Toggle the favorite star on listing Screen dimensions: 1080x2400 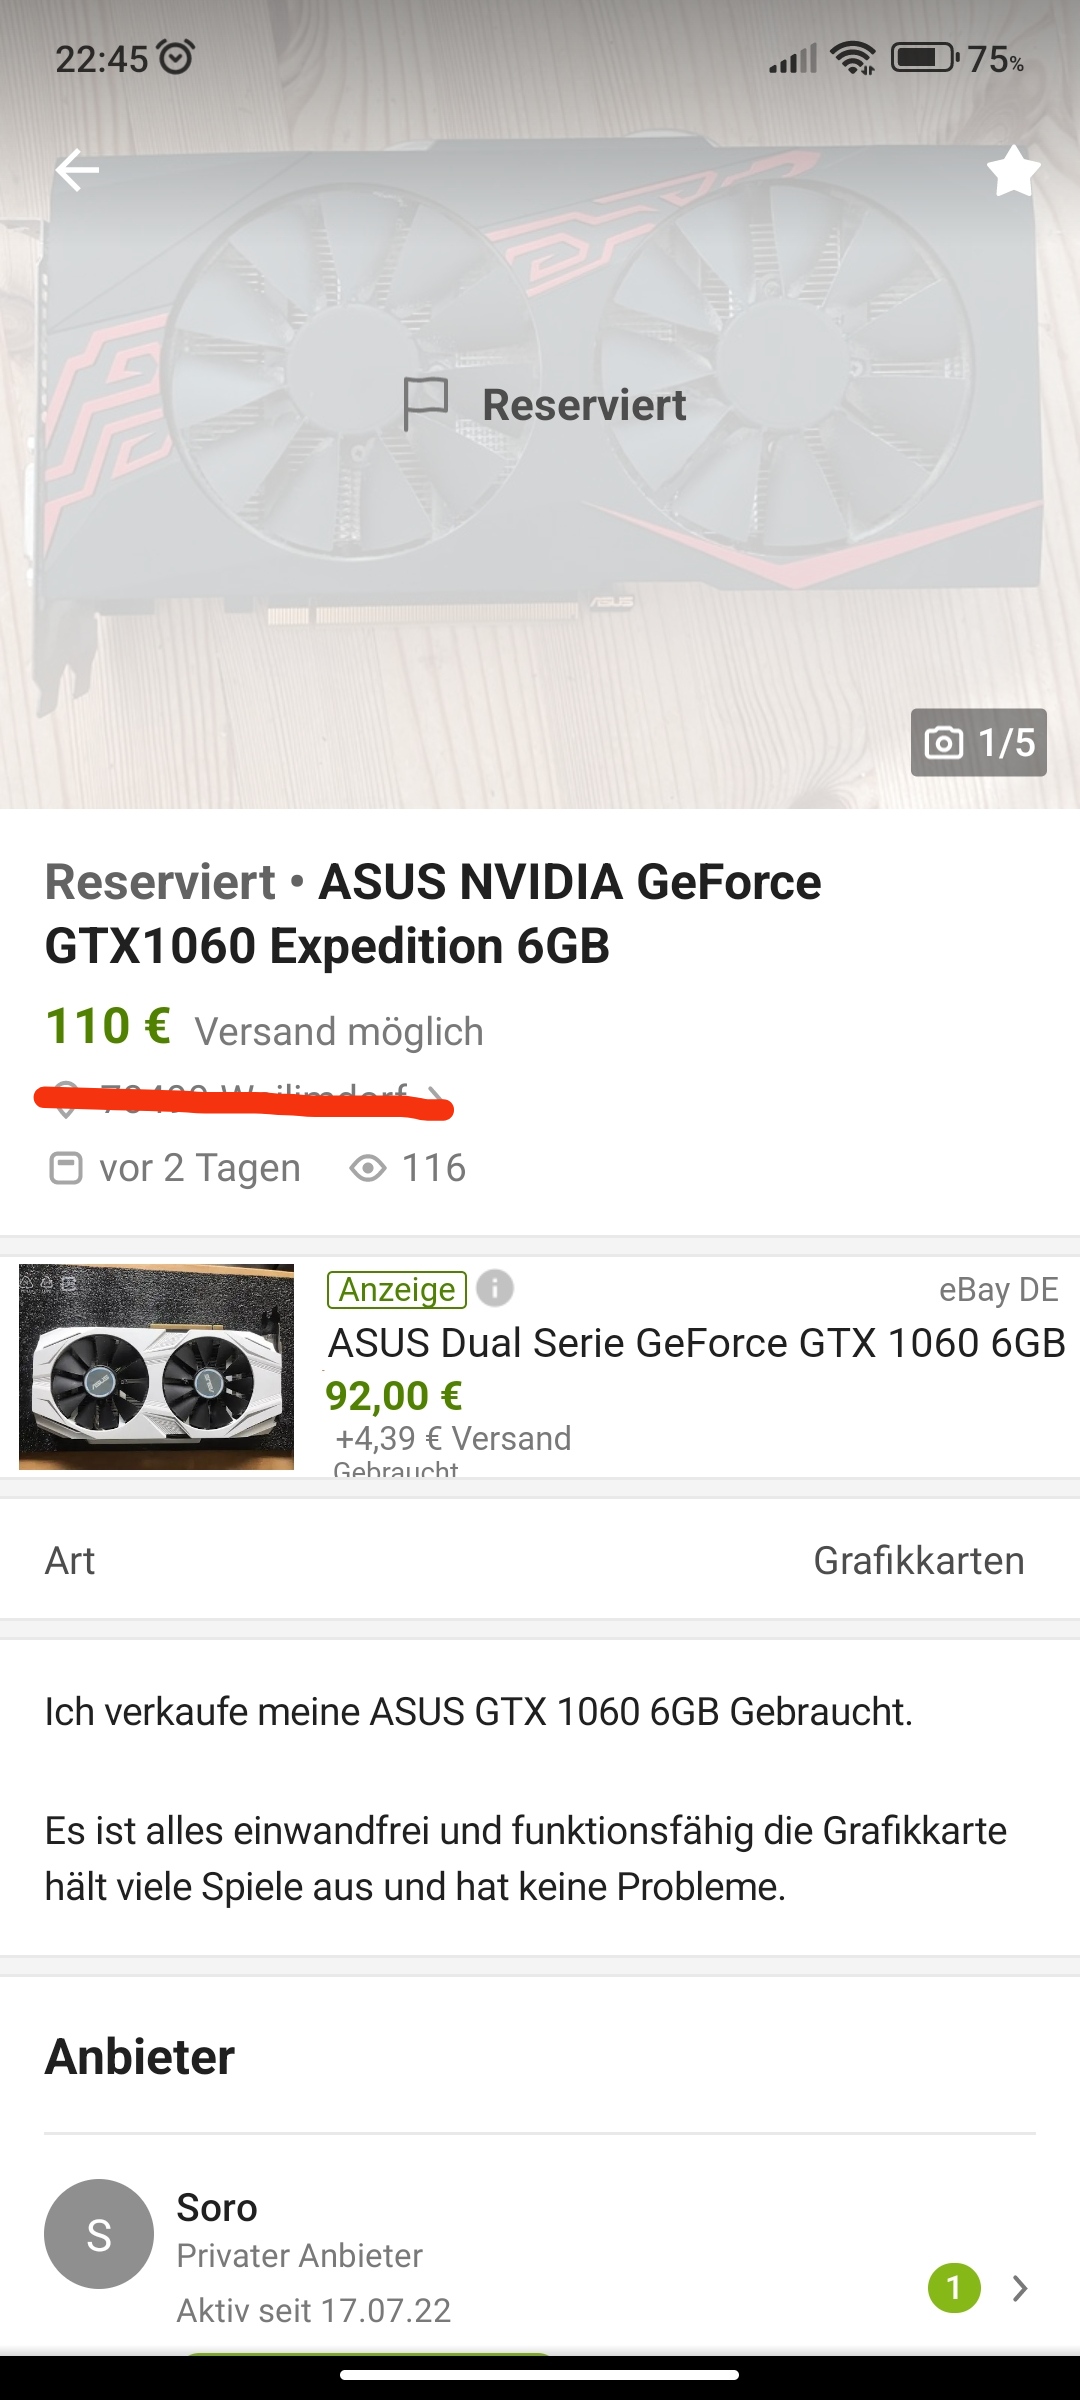click(1013, 171)
